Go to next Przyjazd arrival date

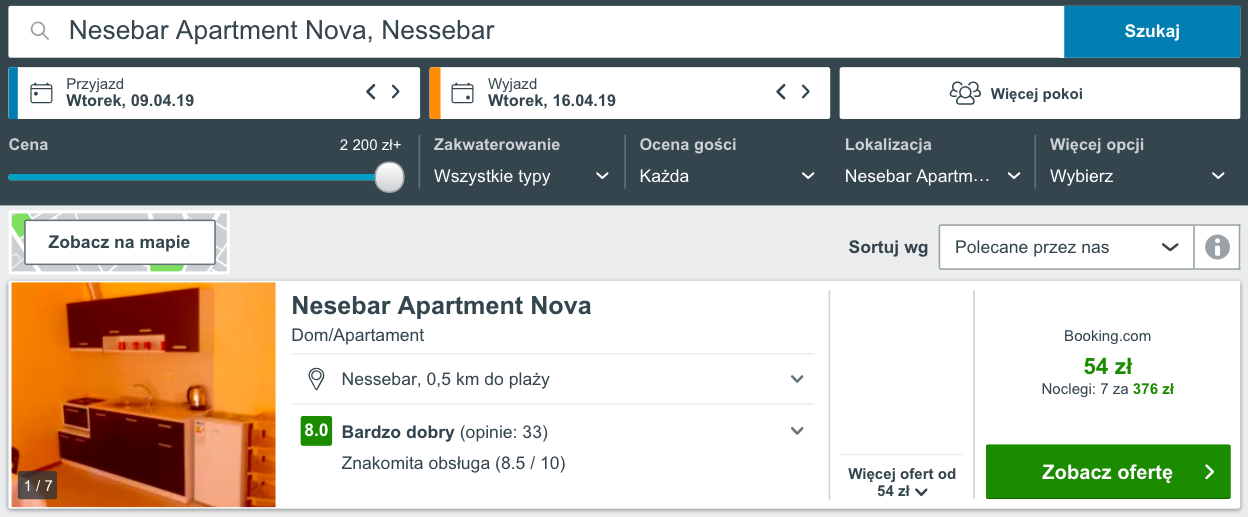click(396, 92)
